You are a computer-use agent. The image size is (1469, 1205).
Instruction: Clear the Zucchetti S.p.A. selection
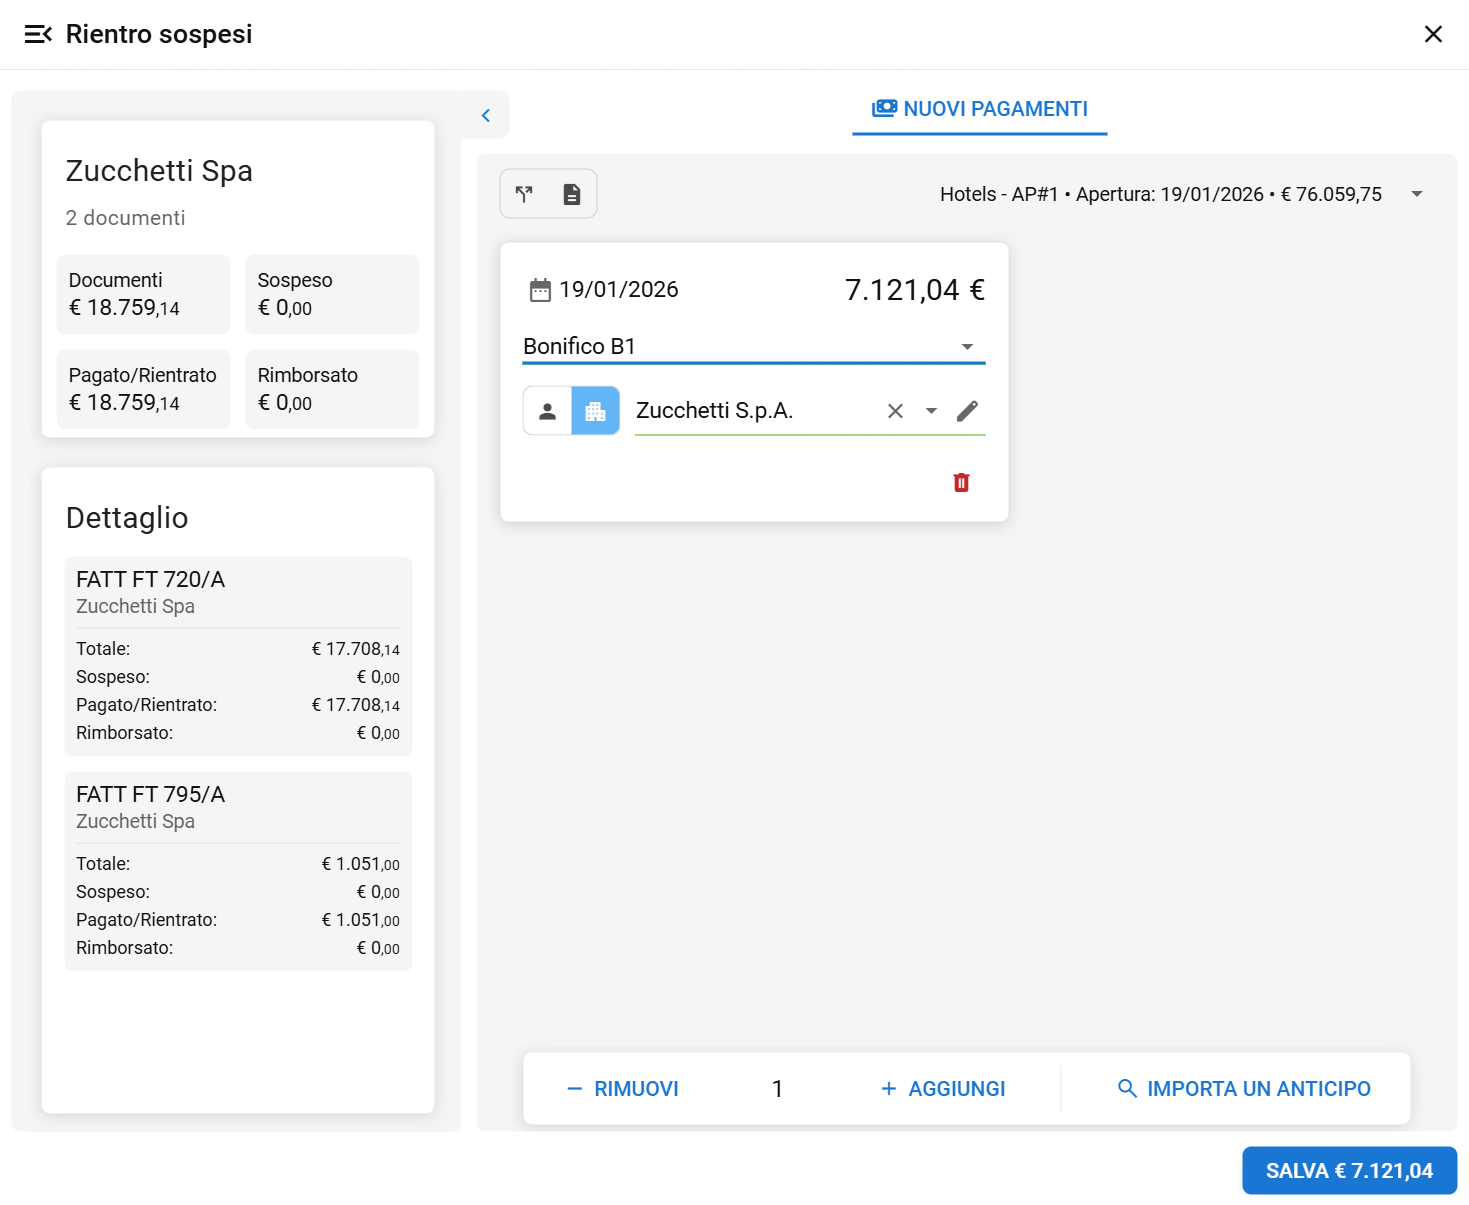click(x=895, y=411)
